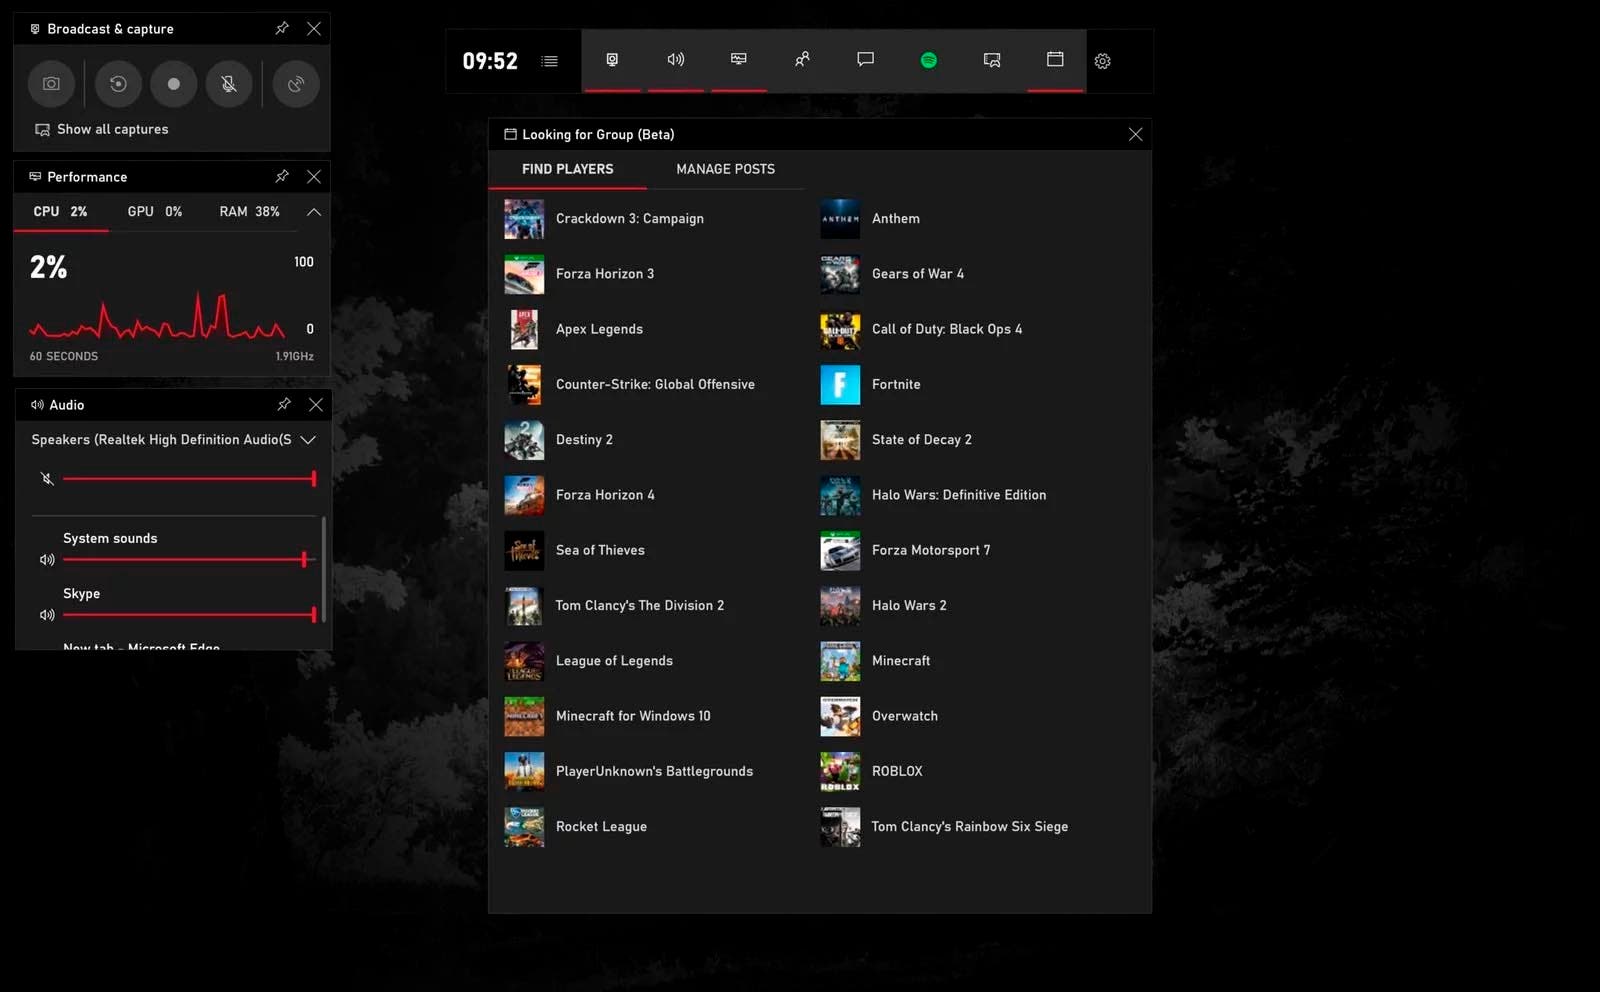1600x992 pixels.
Task: Select Forza Horizon 3
Action: click(605, 274)
